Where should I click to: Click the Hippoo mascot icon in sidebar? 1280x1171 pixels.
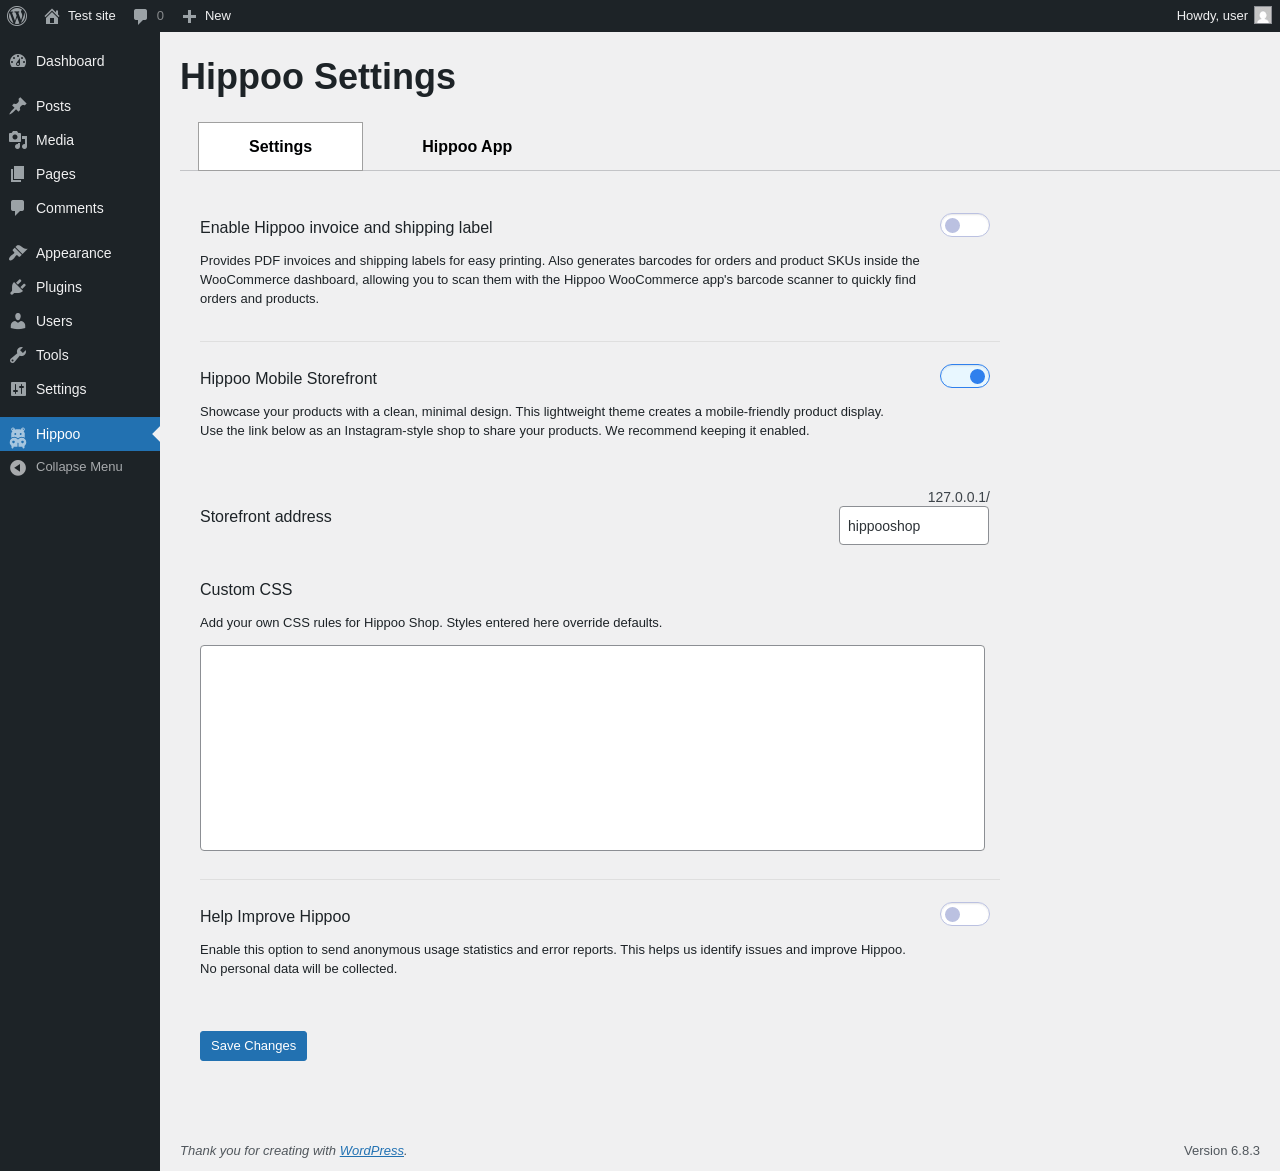point(18,435)
